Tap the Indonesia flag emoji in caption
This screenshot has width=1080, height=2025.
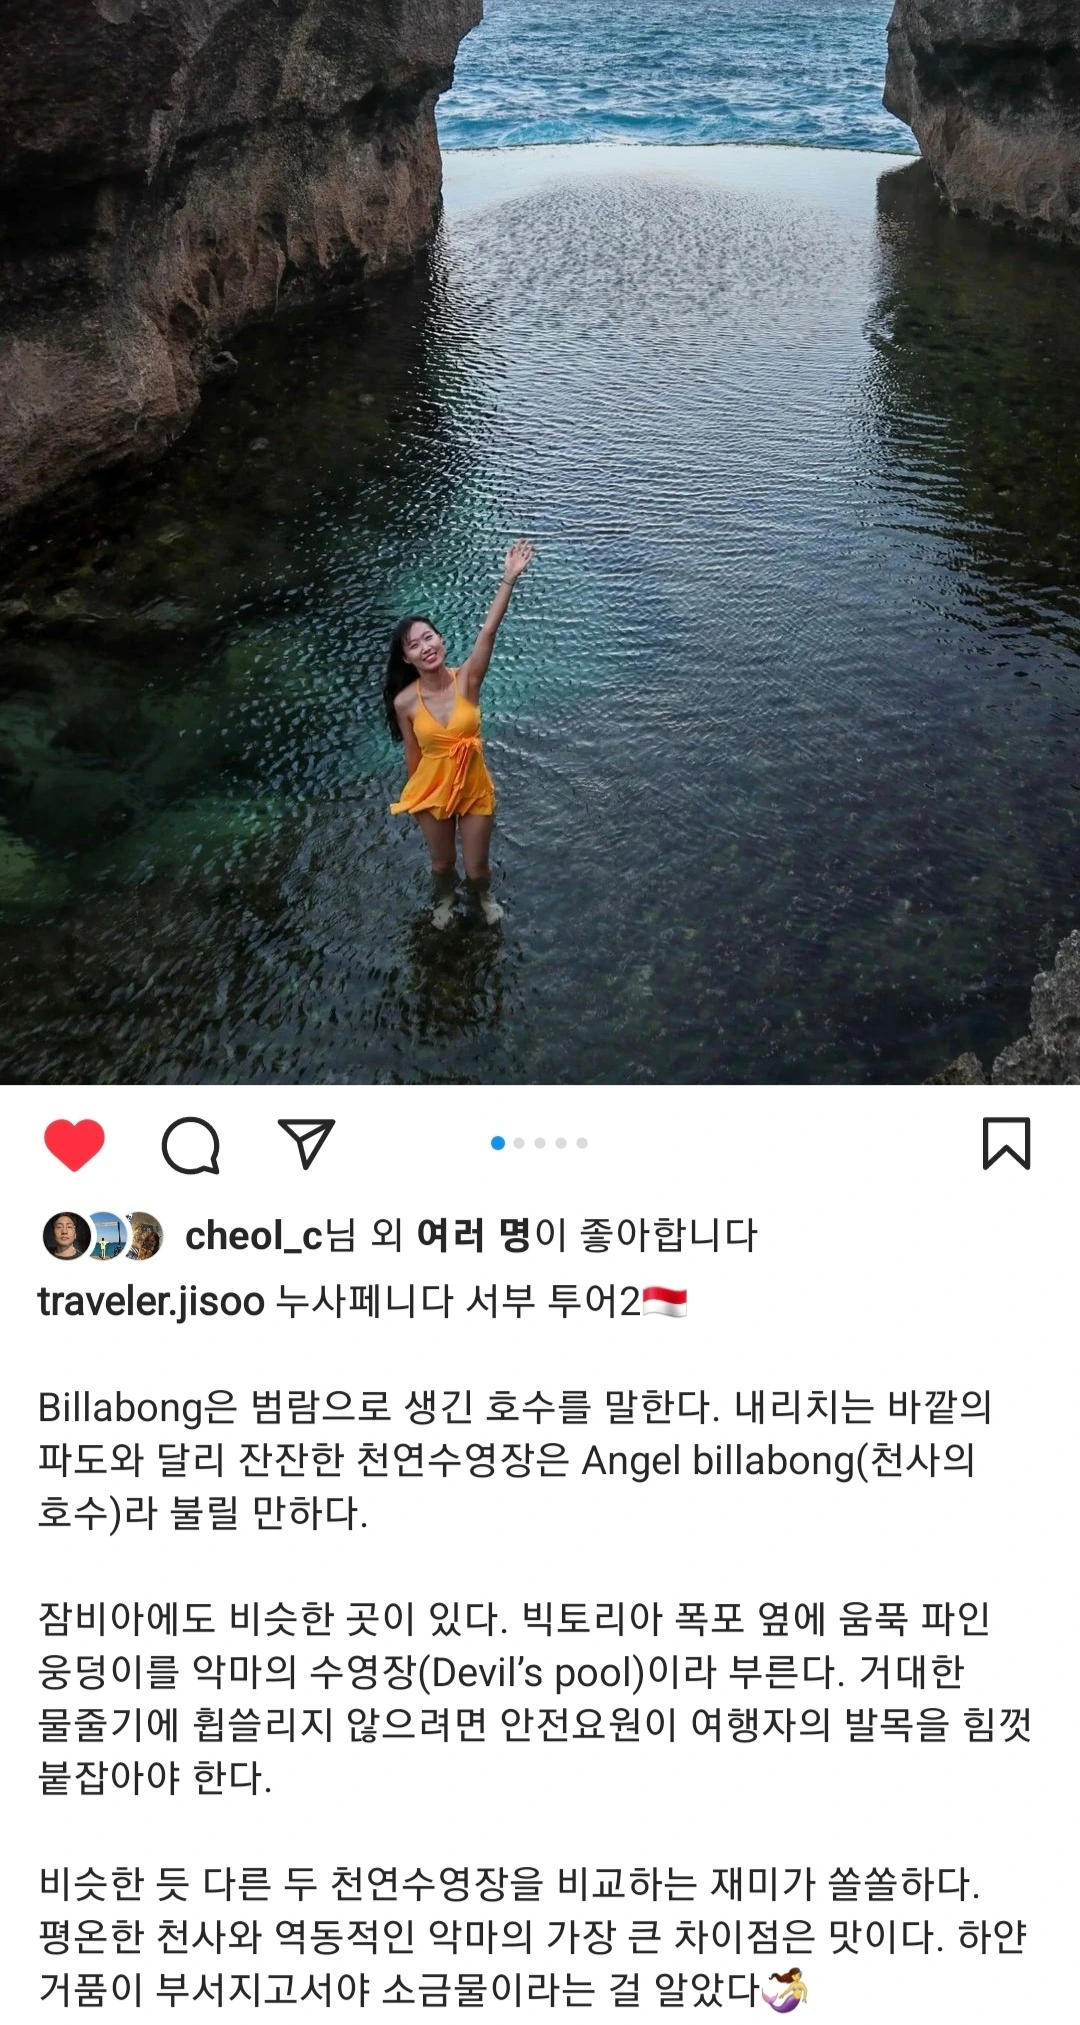665,1303
